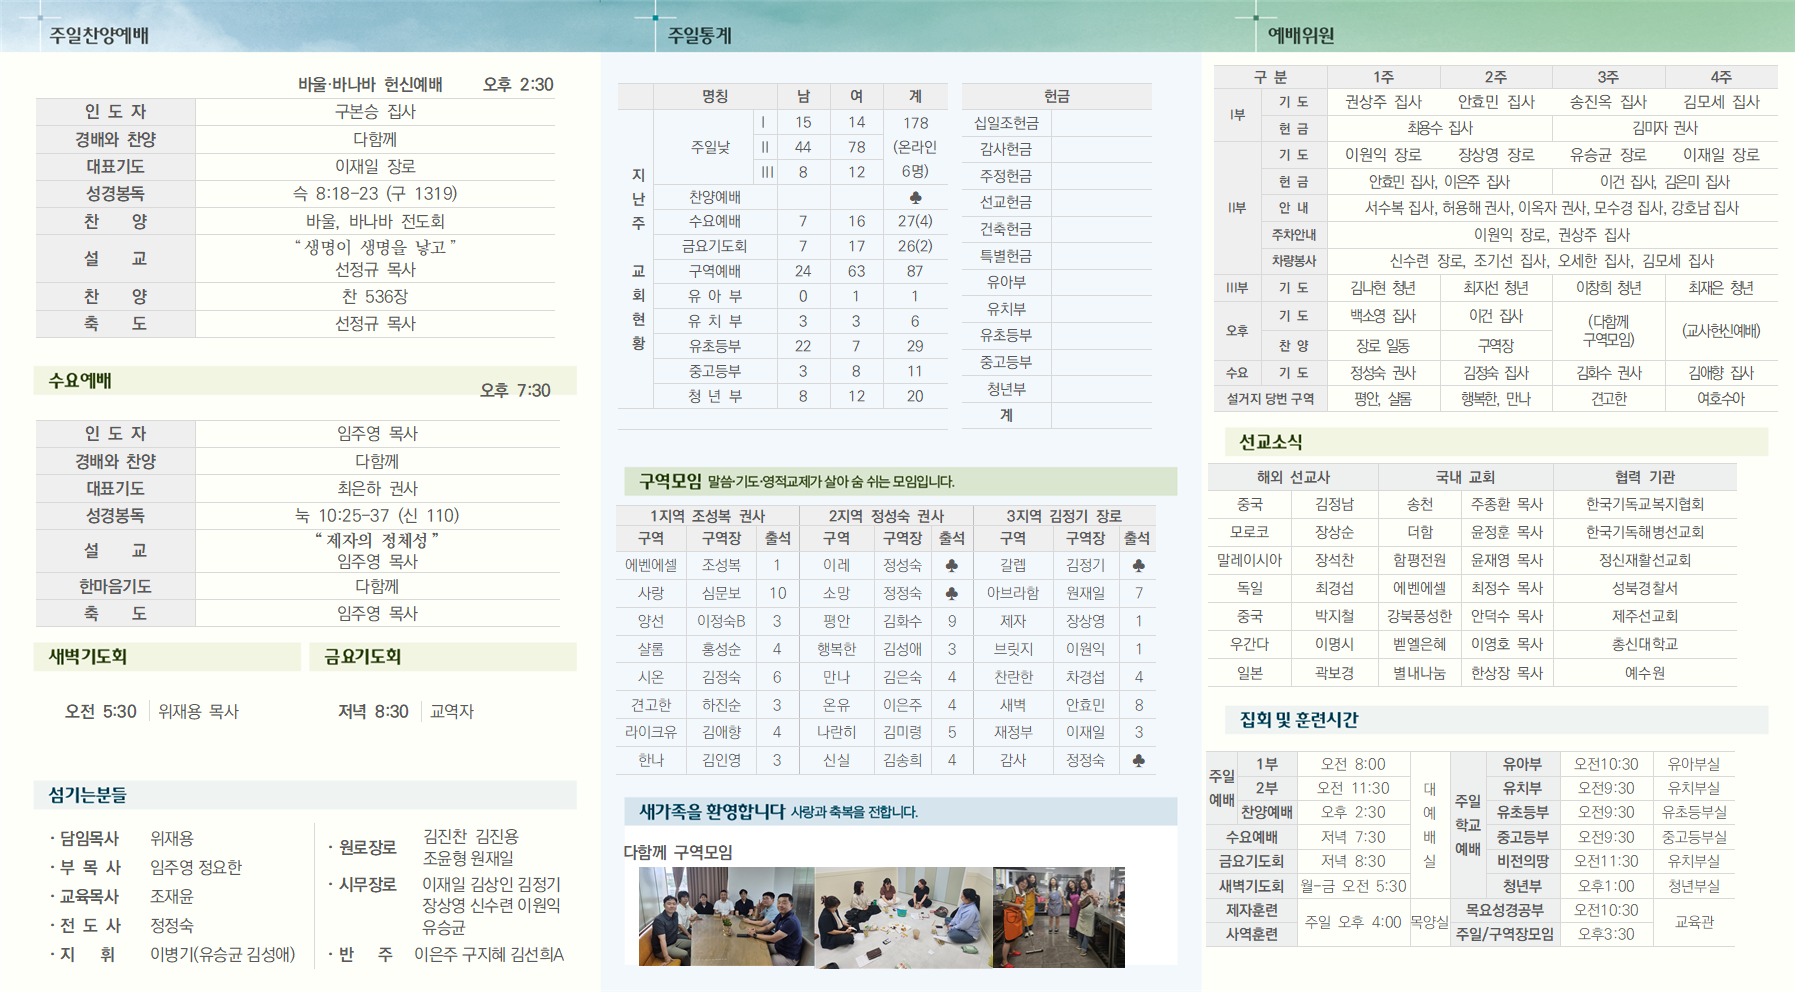
Task: Click the club symbol in 찬양예배 statistics row
Action: pos(915,197)
